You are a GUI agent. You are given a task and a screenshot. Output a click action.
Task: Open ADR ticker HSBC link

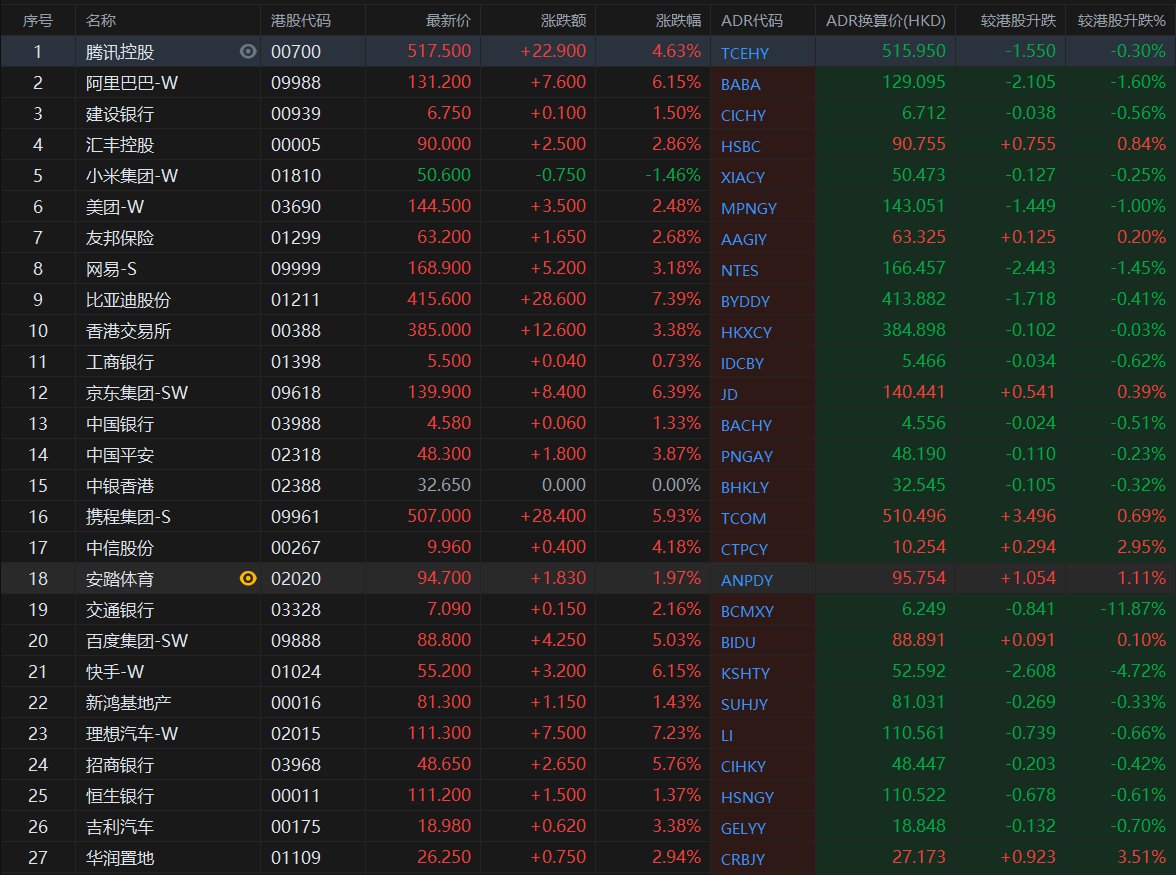[740, 146]
